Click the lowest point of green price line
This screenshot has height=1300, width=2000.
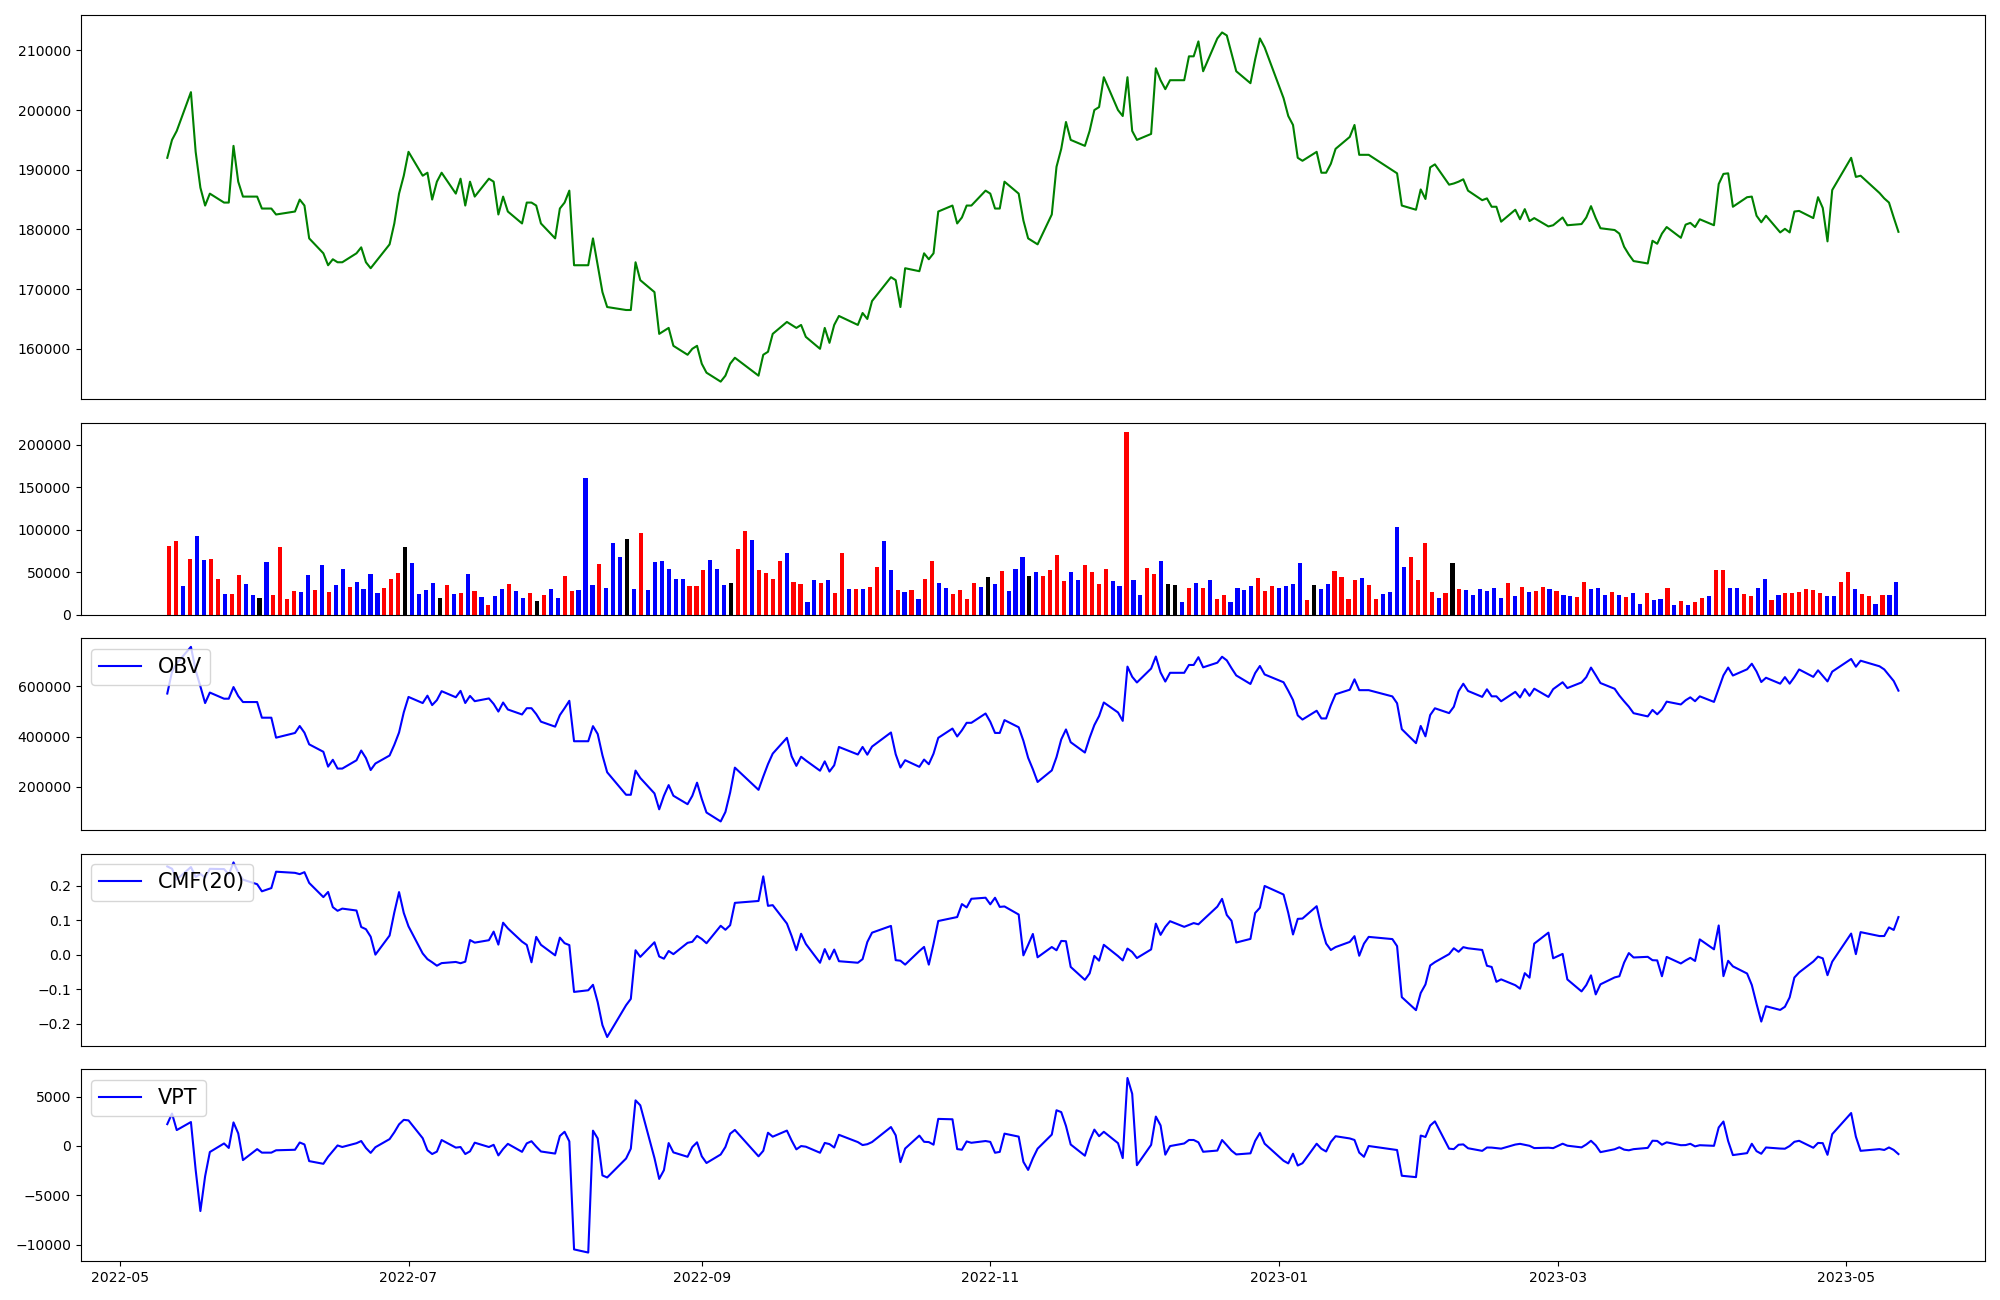click(720, 381)
